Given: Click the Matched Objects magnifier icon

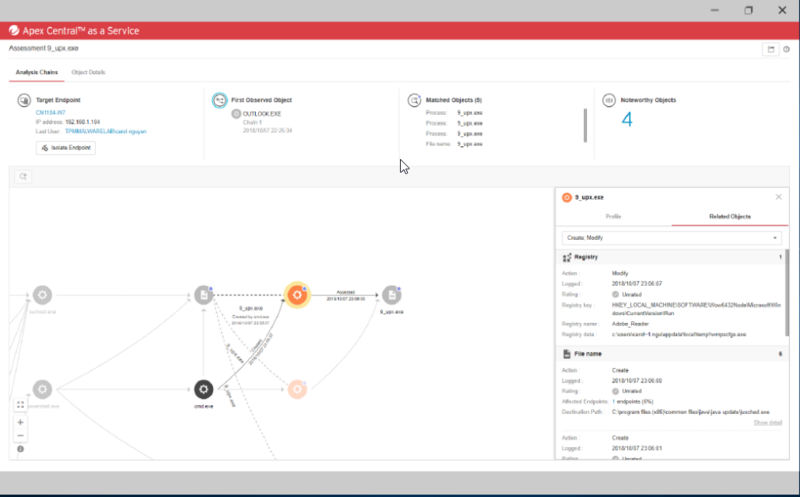Looking at the screenshot, I should point(414,100).
